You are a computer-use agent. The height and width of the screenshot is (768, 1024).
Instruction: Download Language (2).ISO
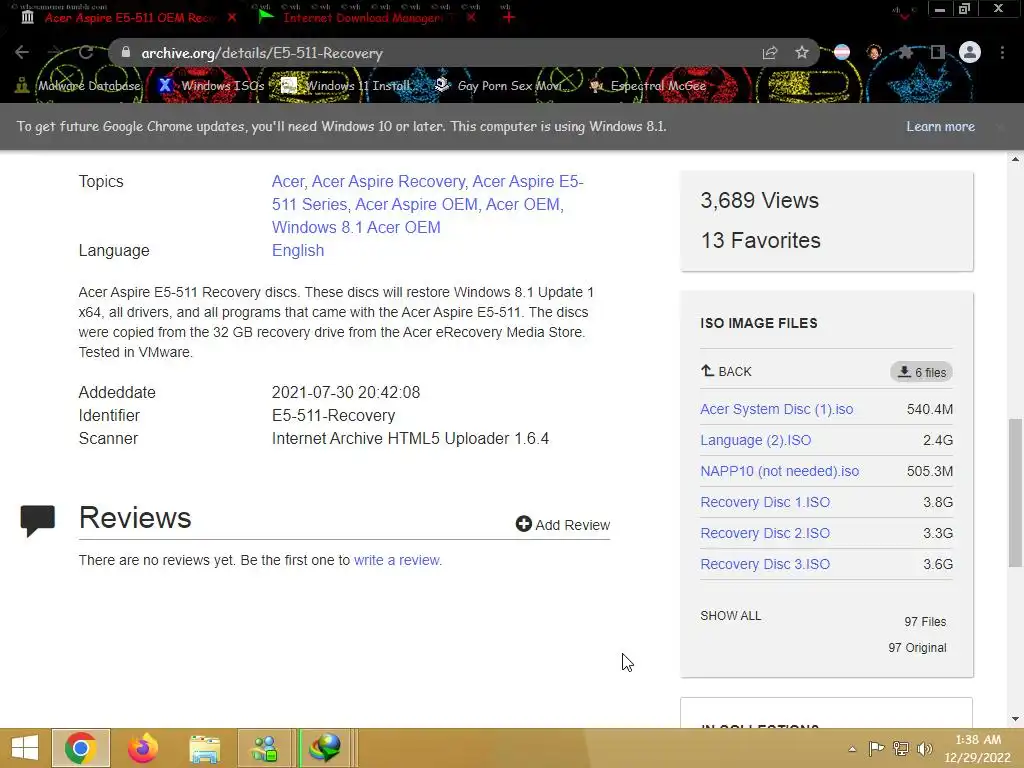[756, 440]
